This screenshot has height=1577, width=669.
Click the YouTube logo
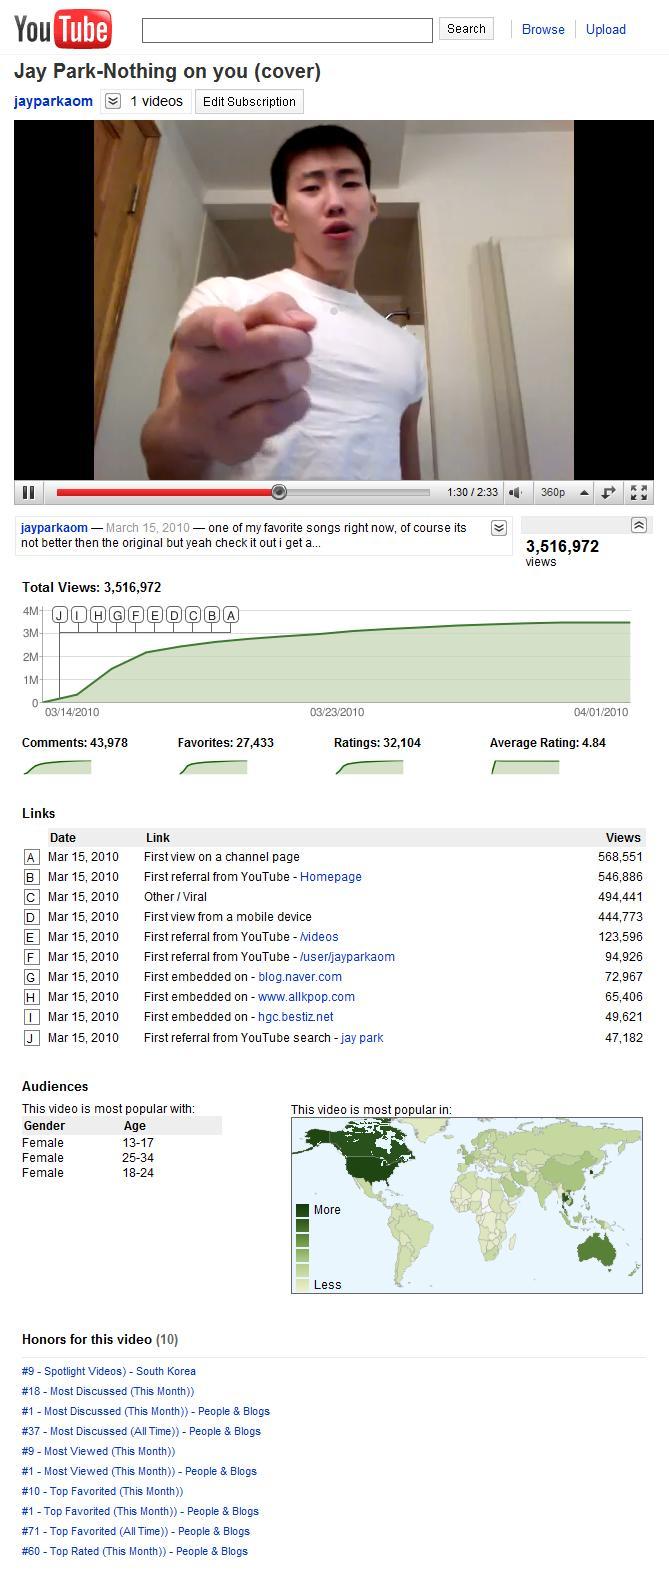62,30
